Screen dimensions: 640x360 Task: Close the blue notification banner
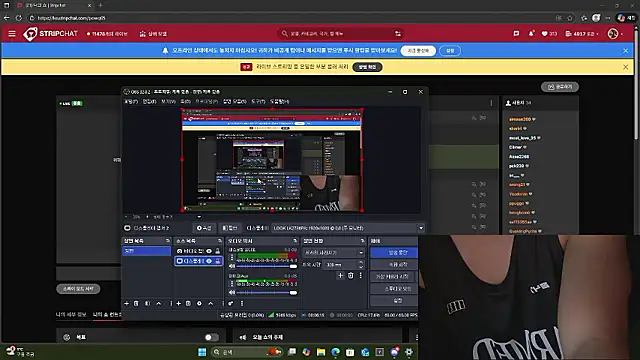pos(626,51)
